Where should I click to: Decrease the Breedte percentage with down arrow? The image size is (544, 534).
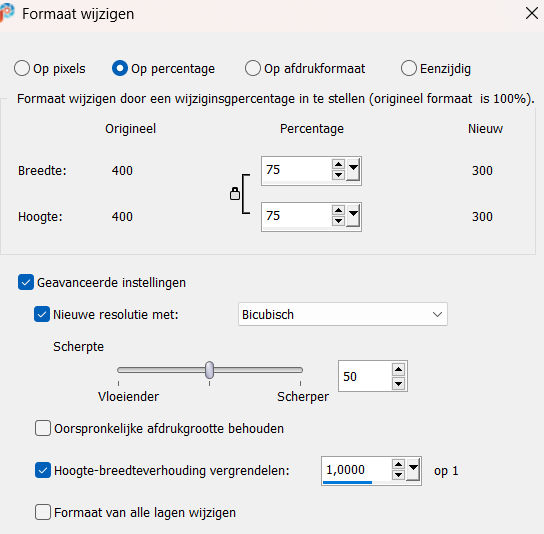click(338, 175)
